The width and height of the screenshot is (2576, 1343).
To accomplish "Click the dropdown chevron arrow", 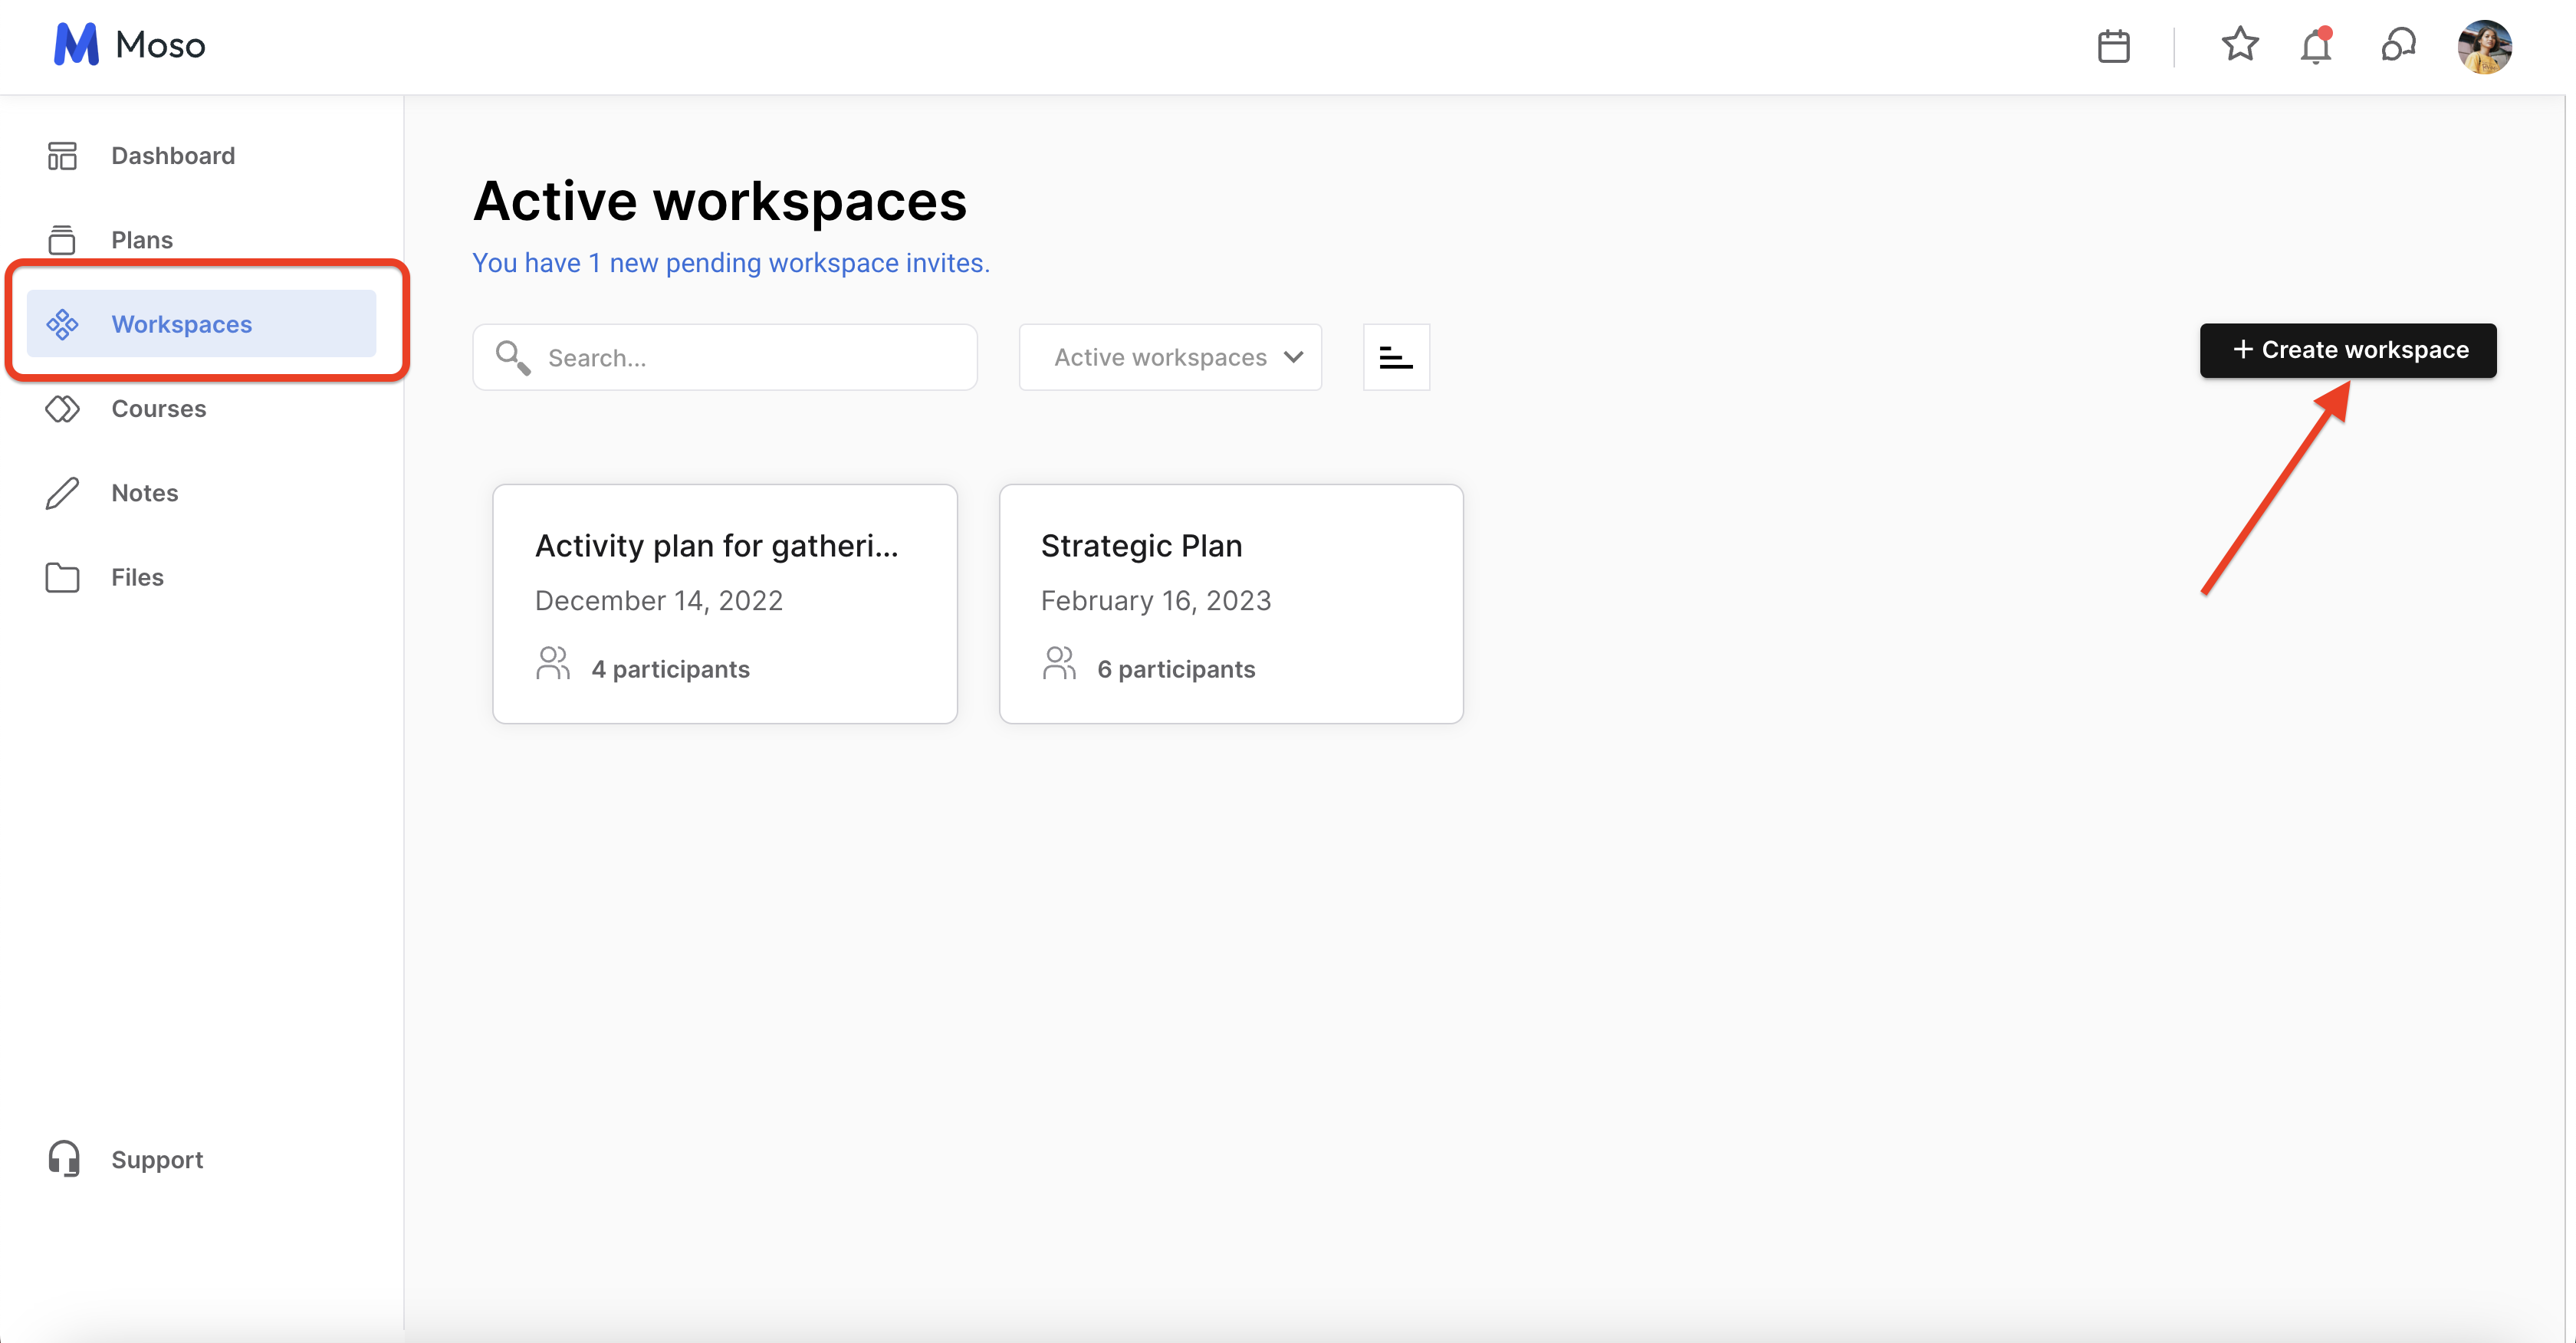I will [x=1293, y=357].
